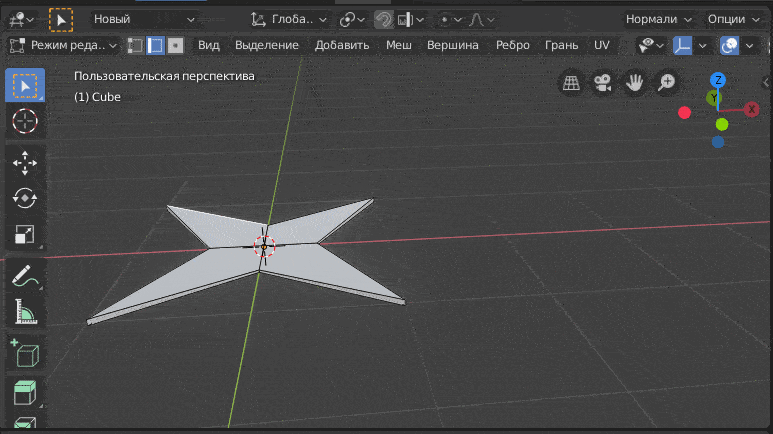The height and width of the screenshot is (434, 773).
Task: Open the Режим реда.. mode dropdown
Action: [64, 45]
